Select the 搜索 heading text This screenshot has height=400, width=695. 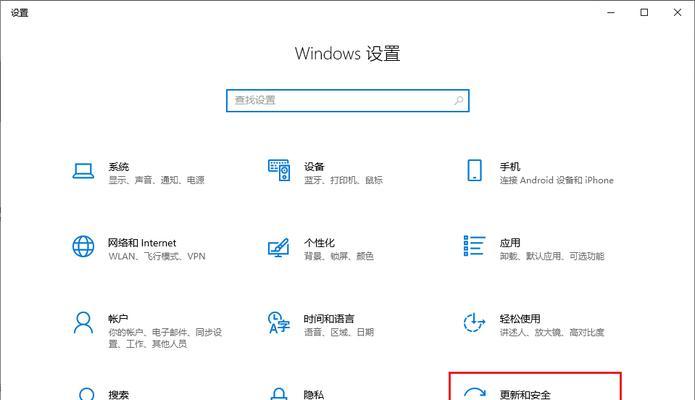click(119, 395)
